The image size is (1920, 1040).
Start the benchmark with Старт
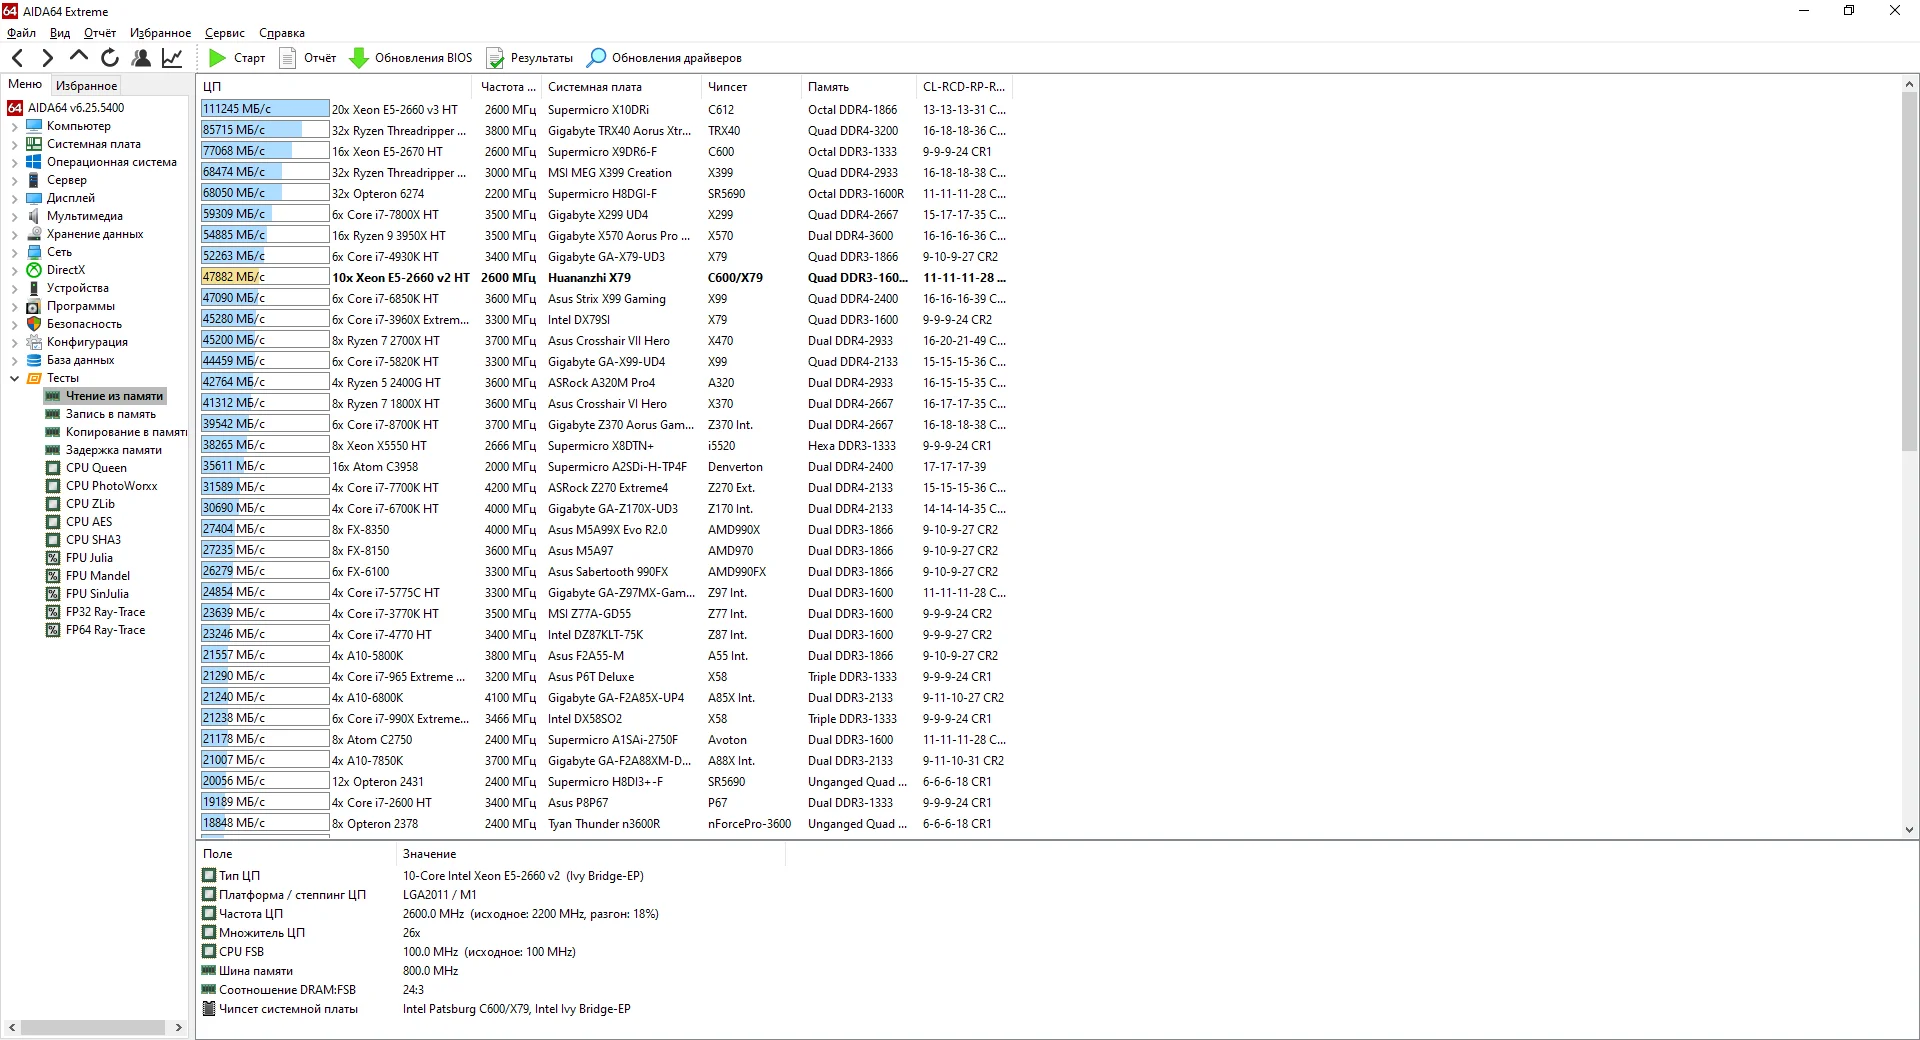pyautogui.click(x=237, y=58)
